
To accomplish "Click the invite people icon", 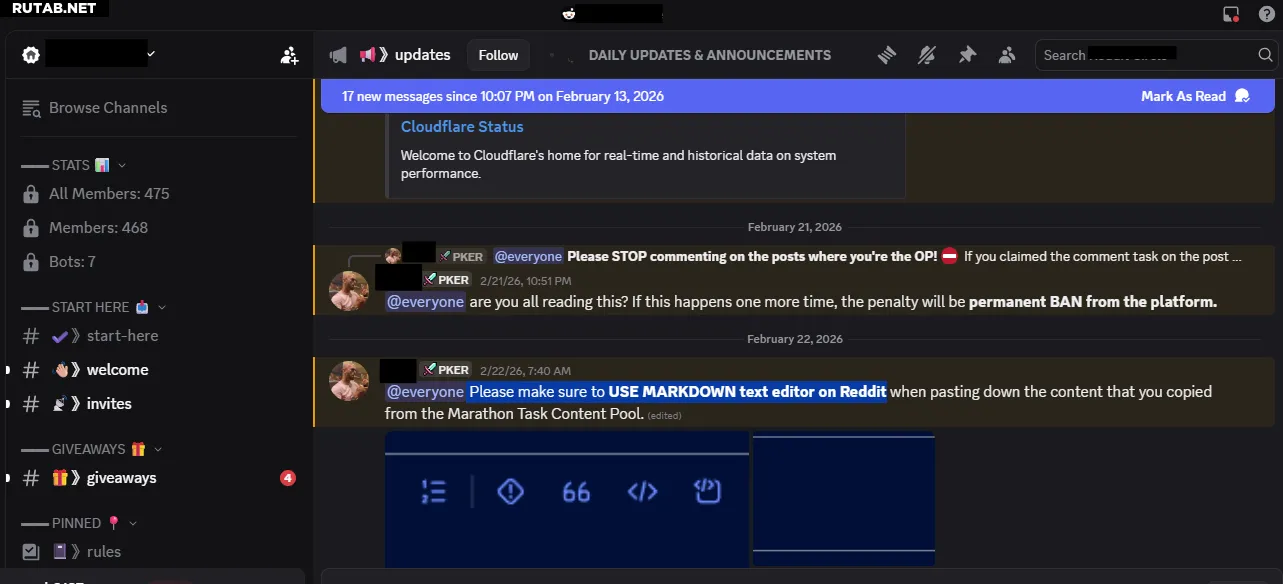I will [x=289, y=55].
